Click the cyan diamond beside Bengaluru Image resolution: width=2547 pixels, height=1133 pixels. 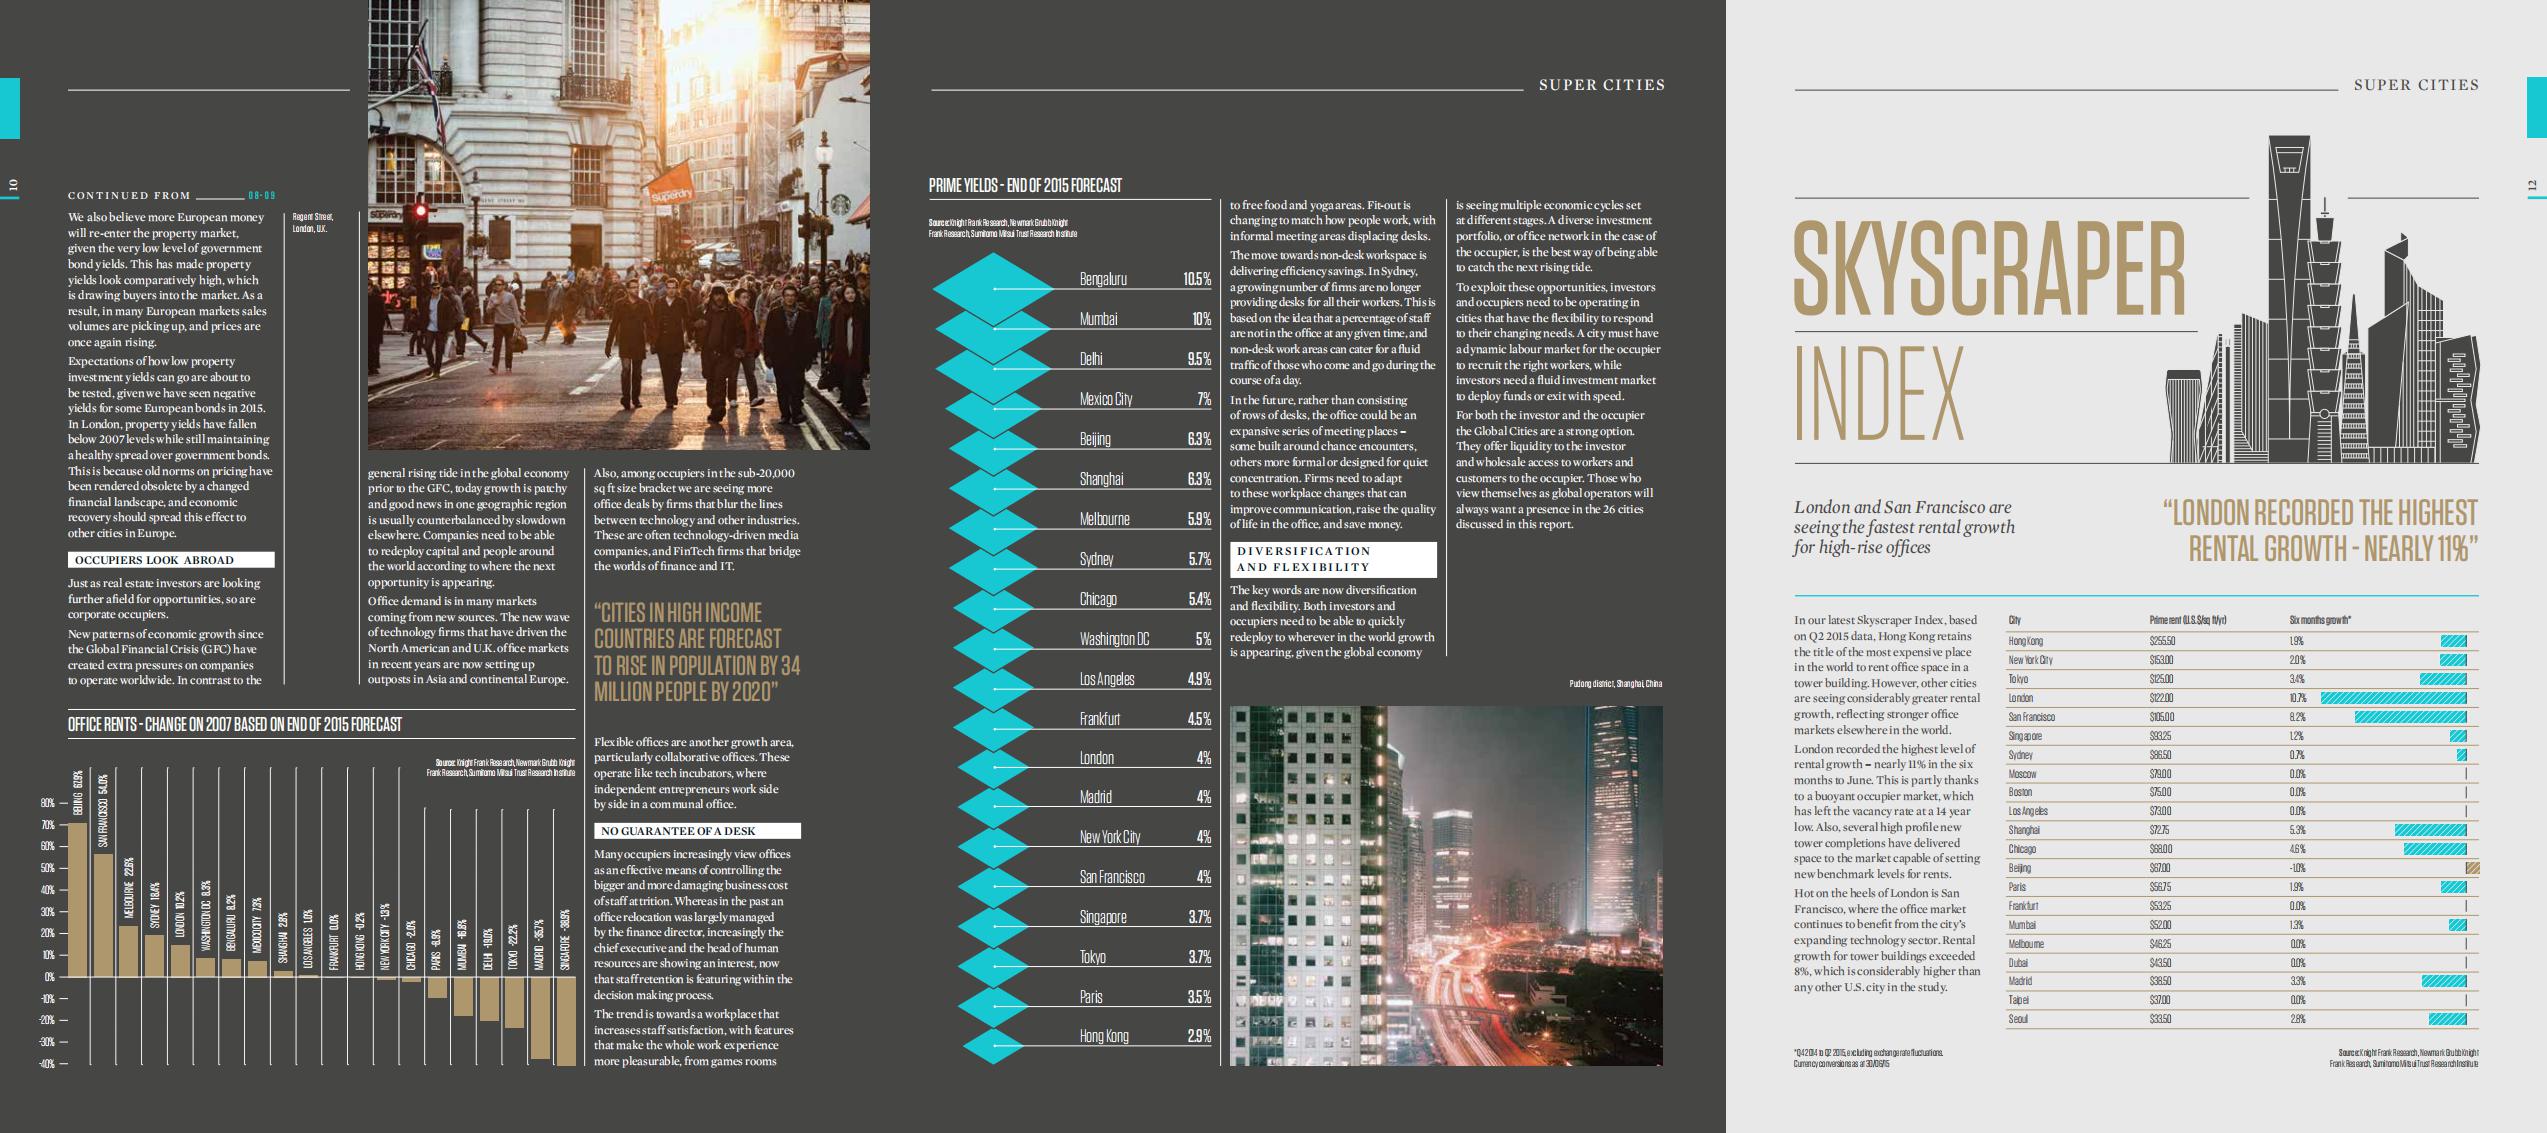(x=992, y=289)
